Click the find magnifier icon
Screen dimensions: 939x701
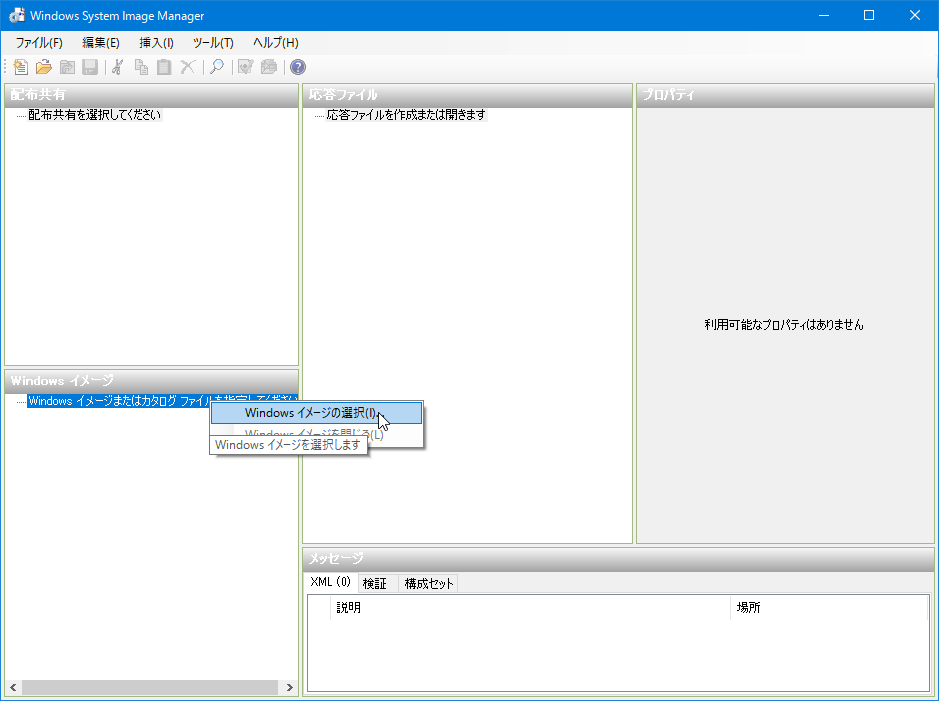pyautogui.click(x=217, y=67)
